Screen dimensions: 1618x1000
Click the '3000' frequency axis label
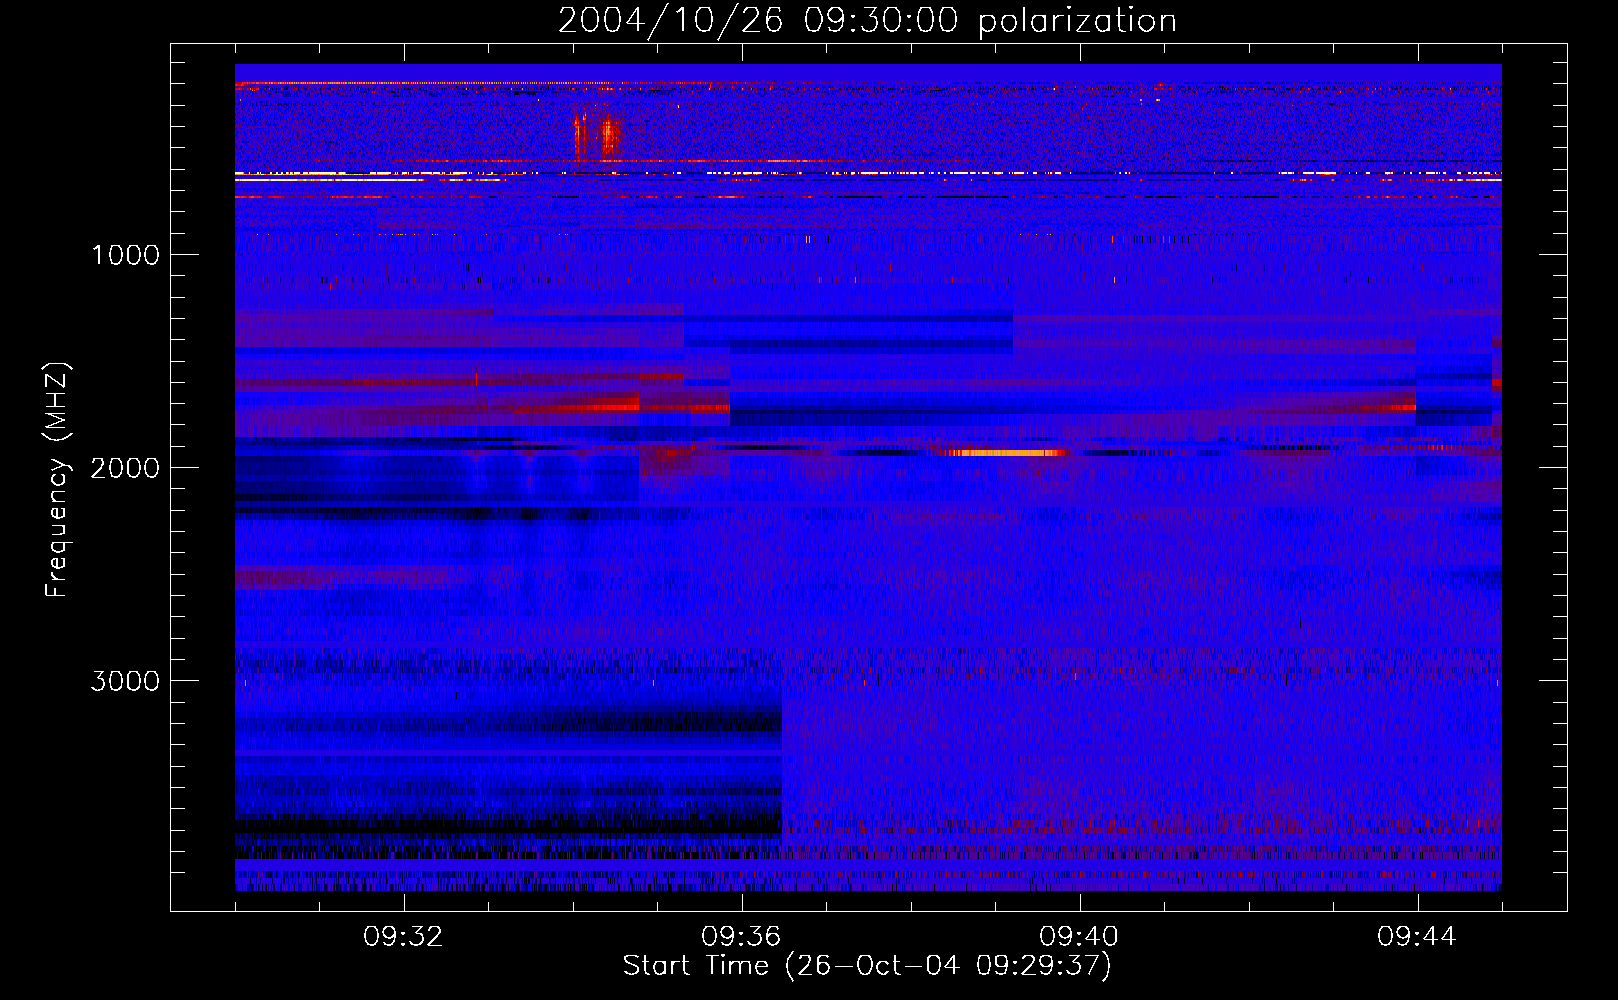pyautogui.click(x=125, y=681)
